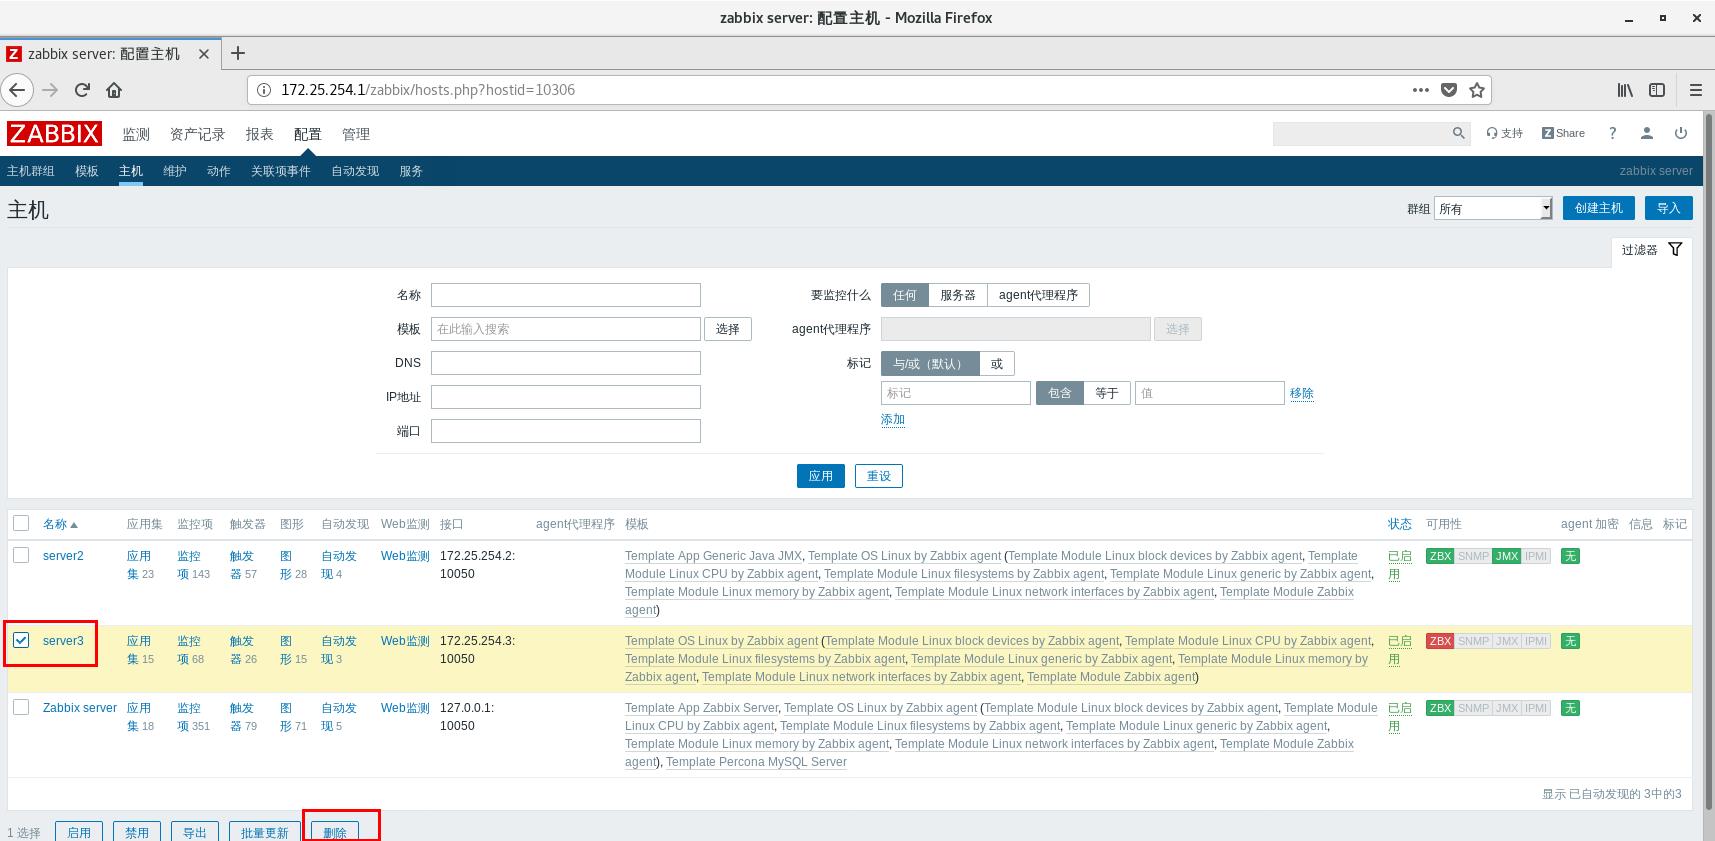
Task: Click the ZBX availability badge for server2
Action: coord(1440,556)
